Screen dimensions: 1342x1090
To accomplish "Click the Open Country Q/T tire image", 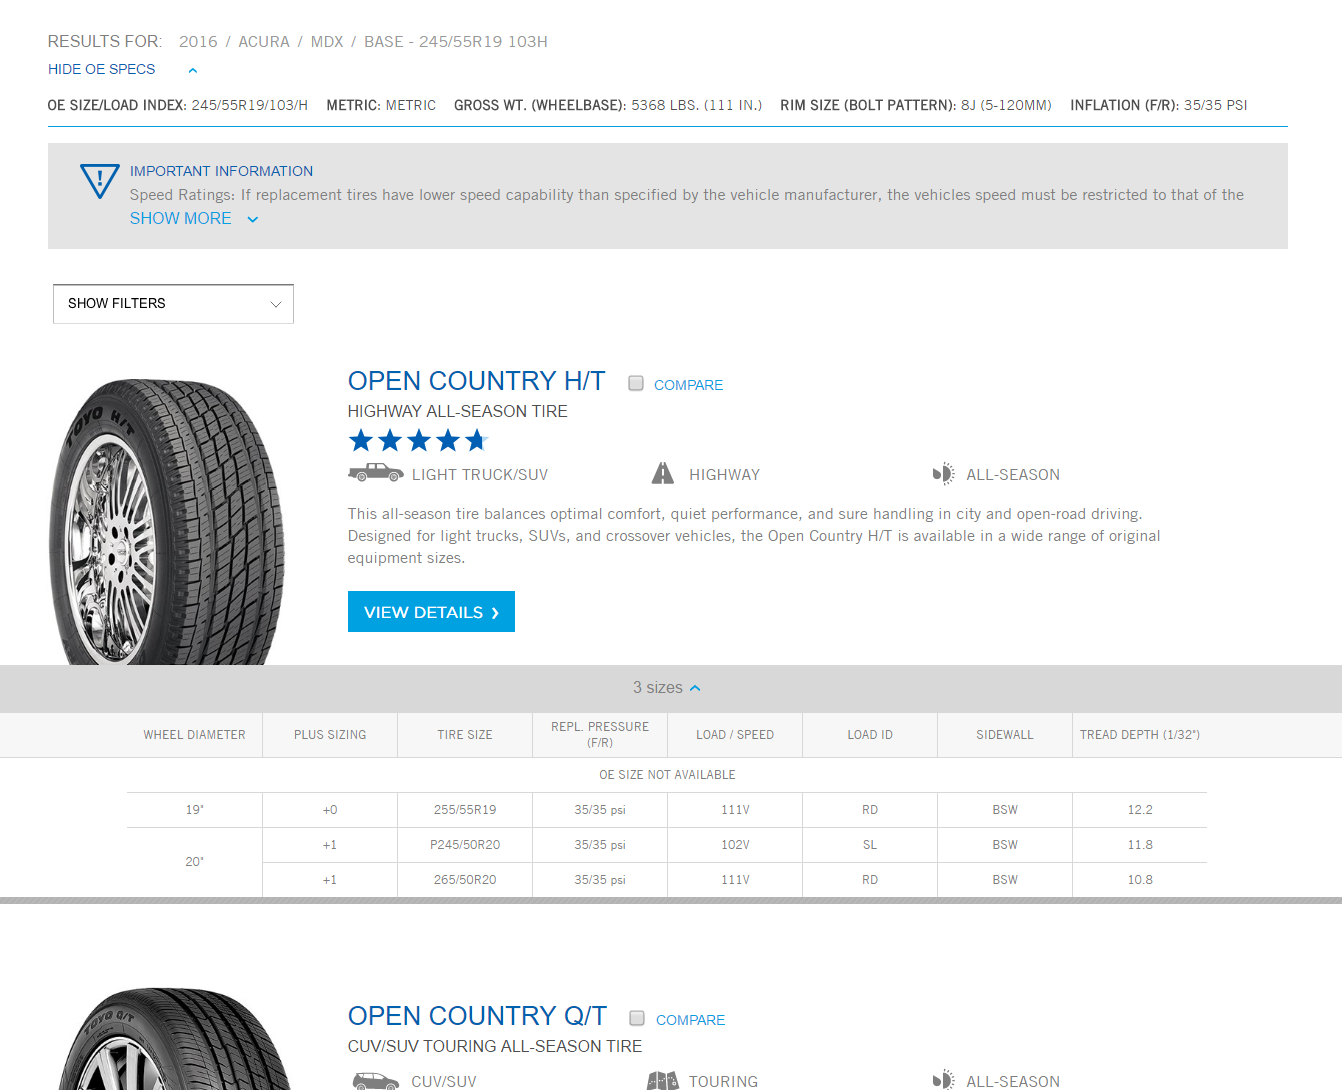I will (175, 1039).
